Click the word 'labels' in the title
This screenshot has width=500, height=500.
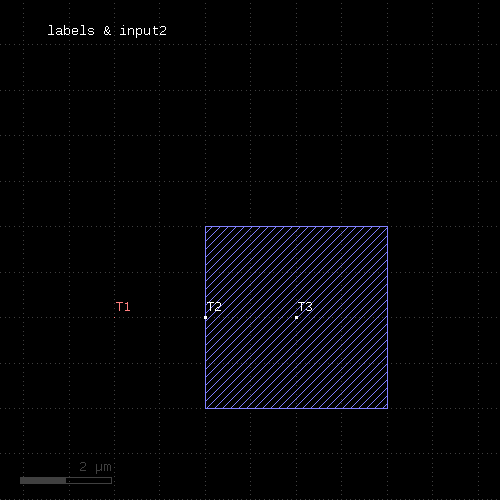(71, 31)
